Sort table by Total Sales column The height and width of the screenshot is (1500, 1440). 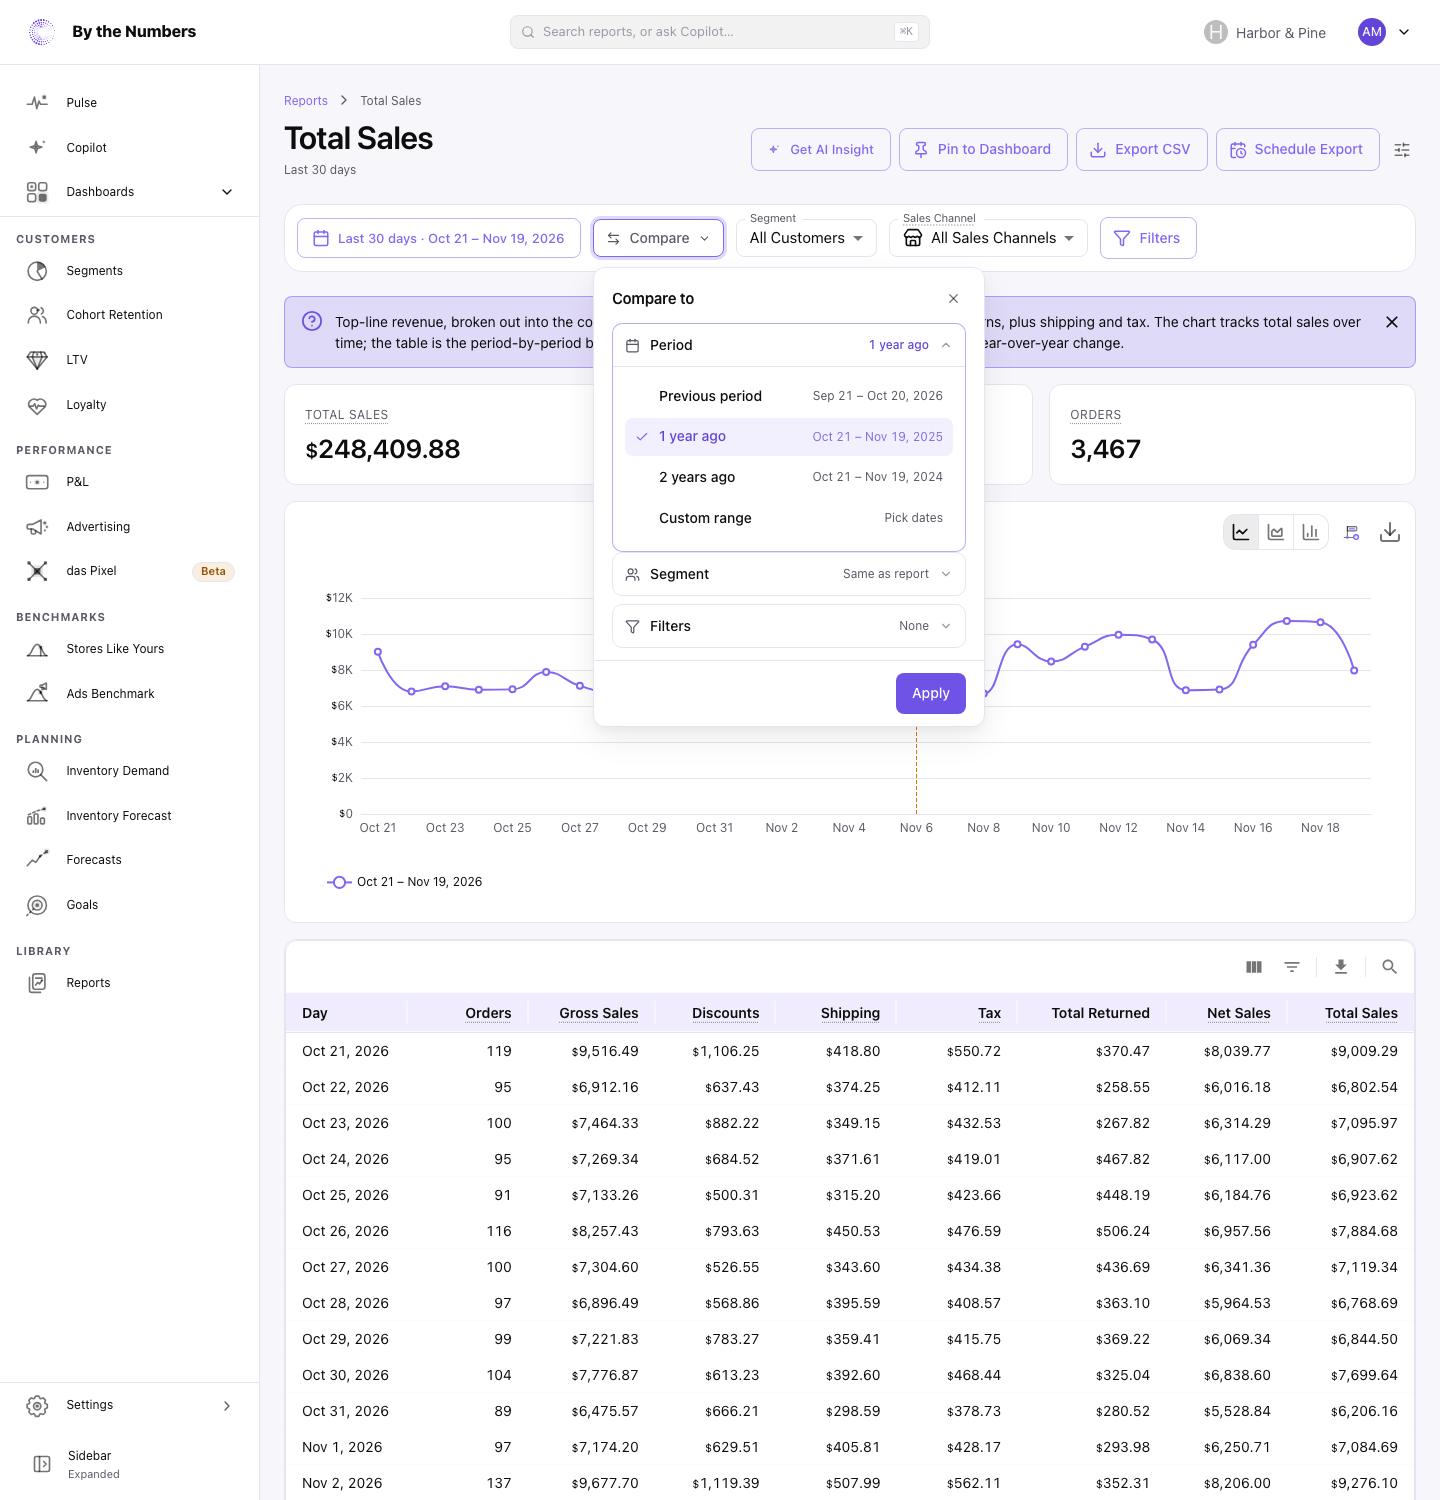coord(1361,1013)
